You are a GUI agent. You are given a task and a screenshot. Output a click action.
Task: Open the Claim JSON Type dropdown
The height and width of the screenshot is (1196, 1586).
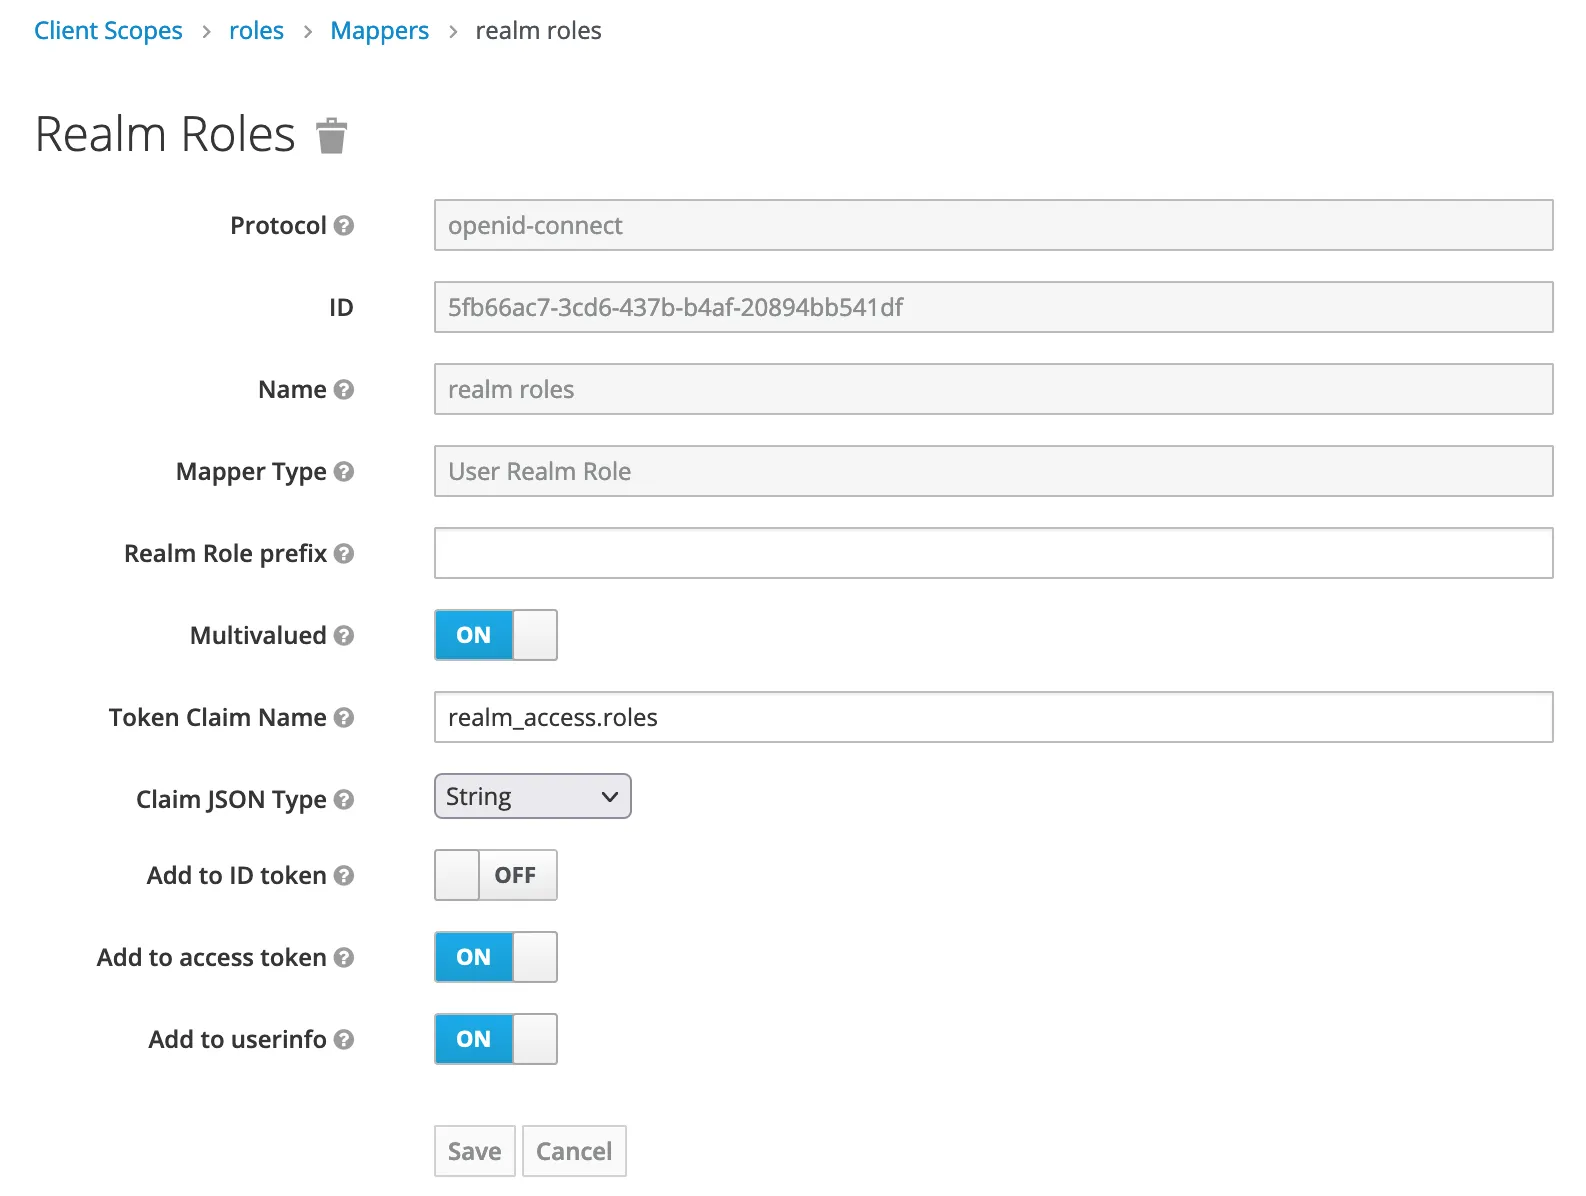click(532, 797)
